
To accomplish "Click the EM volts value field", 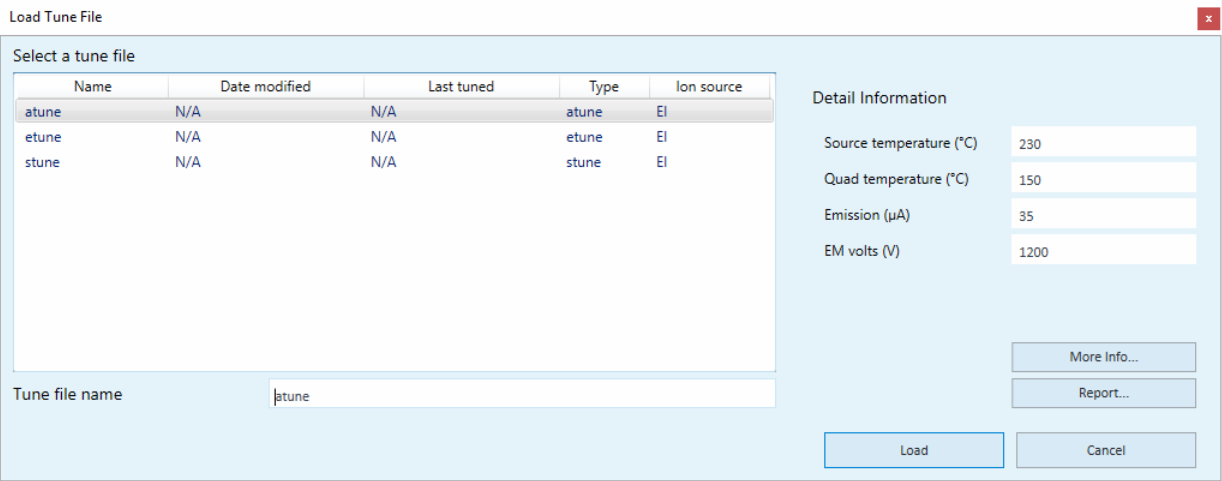I will coord(1104,251).
